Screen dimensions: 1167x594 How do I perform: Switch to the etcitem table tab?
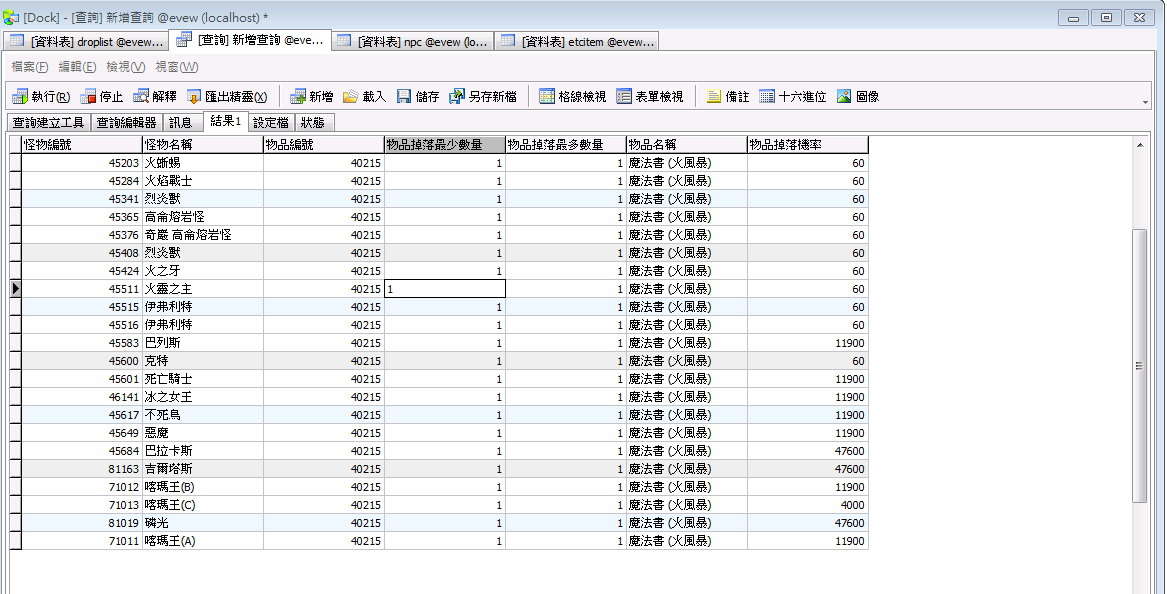[x=577, y=42]
